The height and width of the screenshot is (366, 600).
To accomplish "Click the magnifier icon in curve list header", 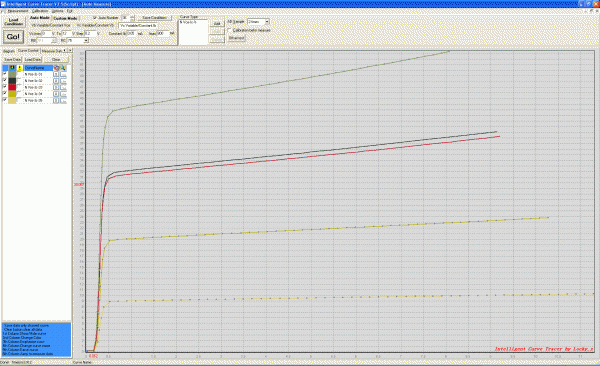I will (63, 68).
